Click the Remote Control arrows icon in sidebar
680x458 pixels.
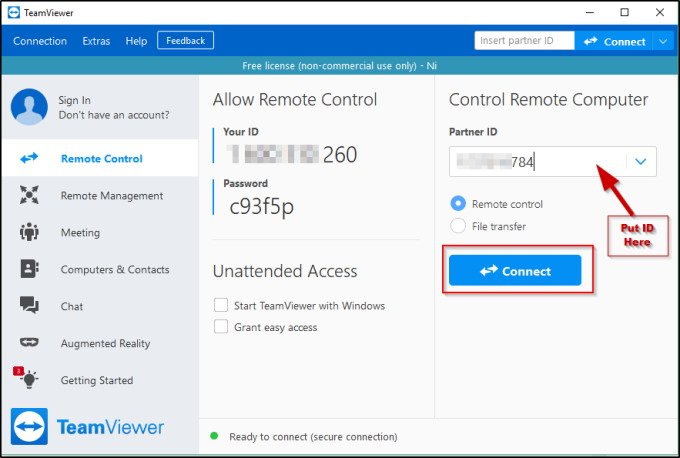(x=29, y=158)
